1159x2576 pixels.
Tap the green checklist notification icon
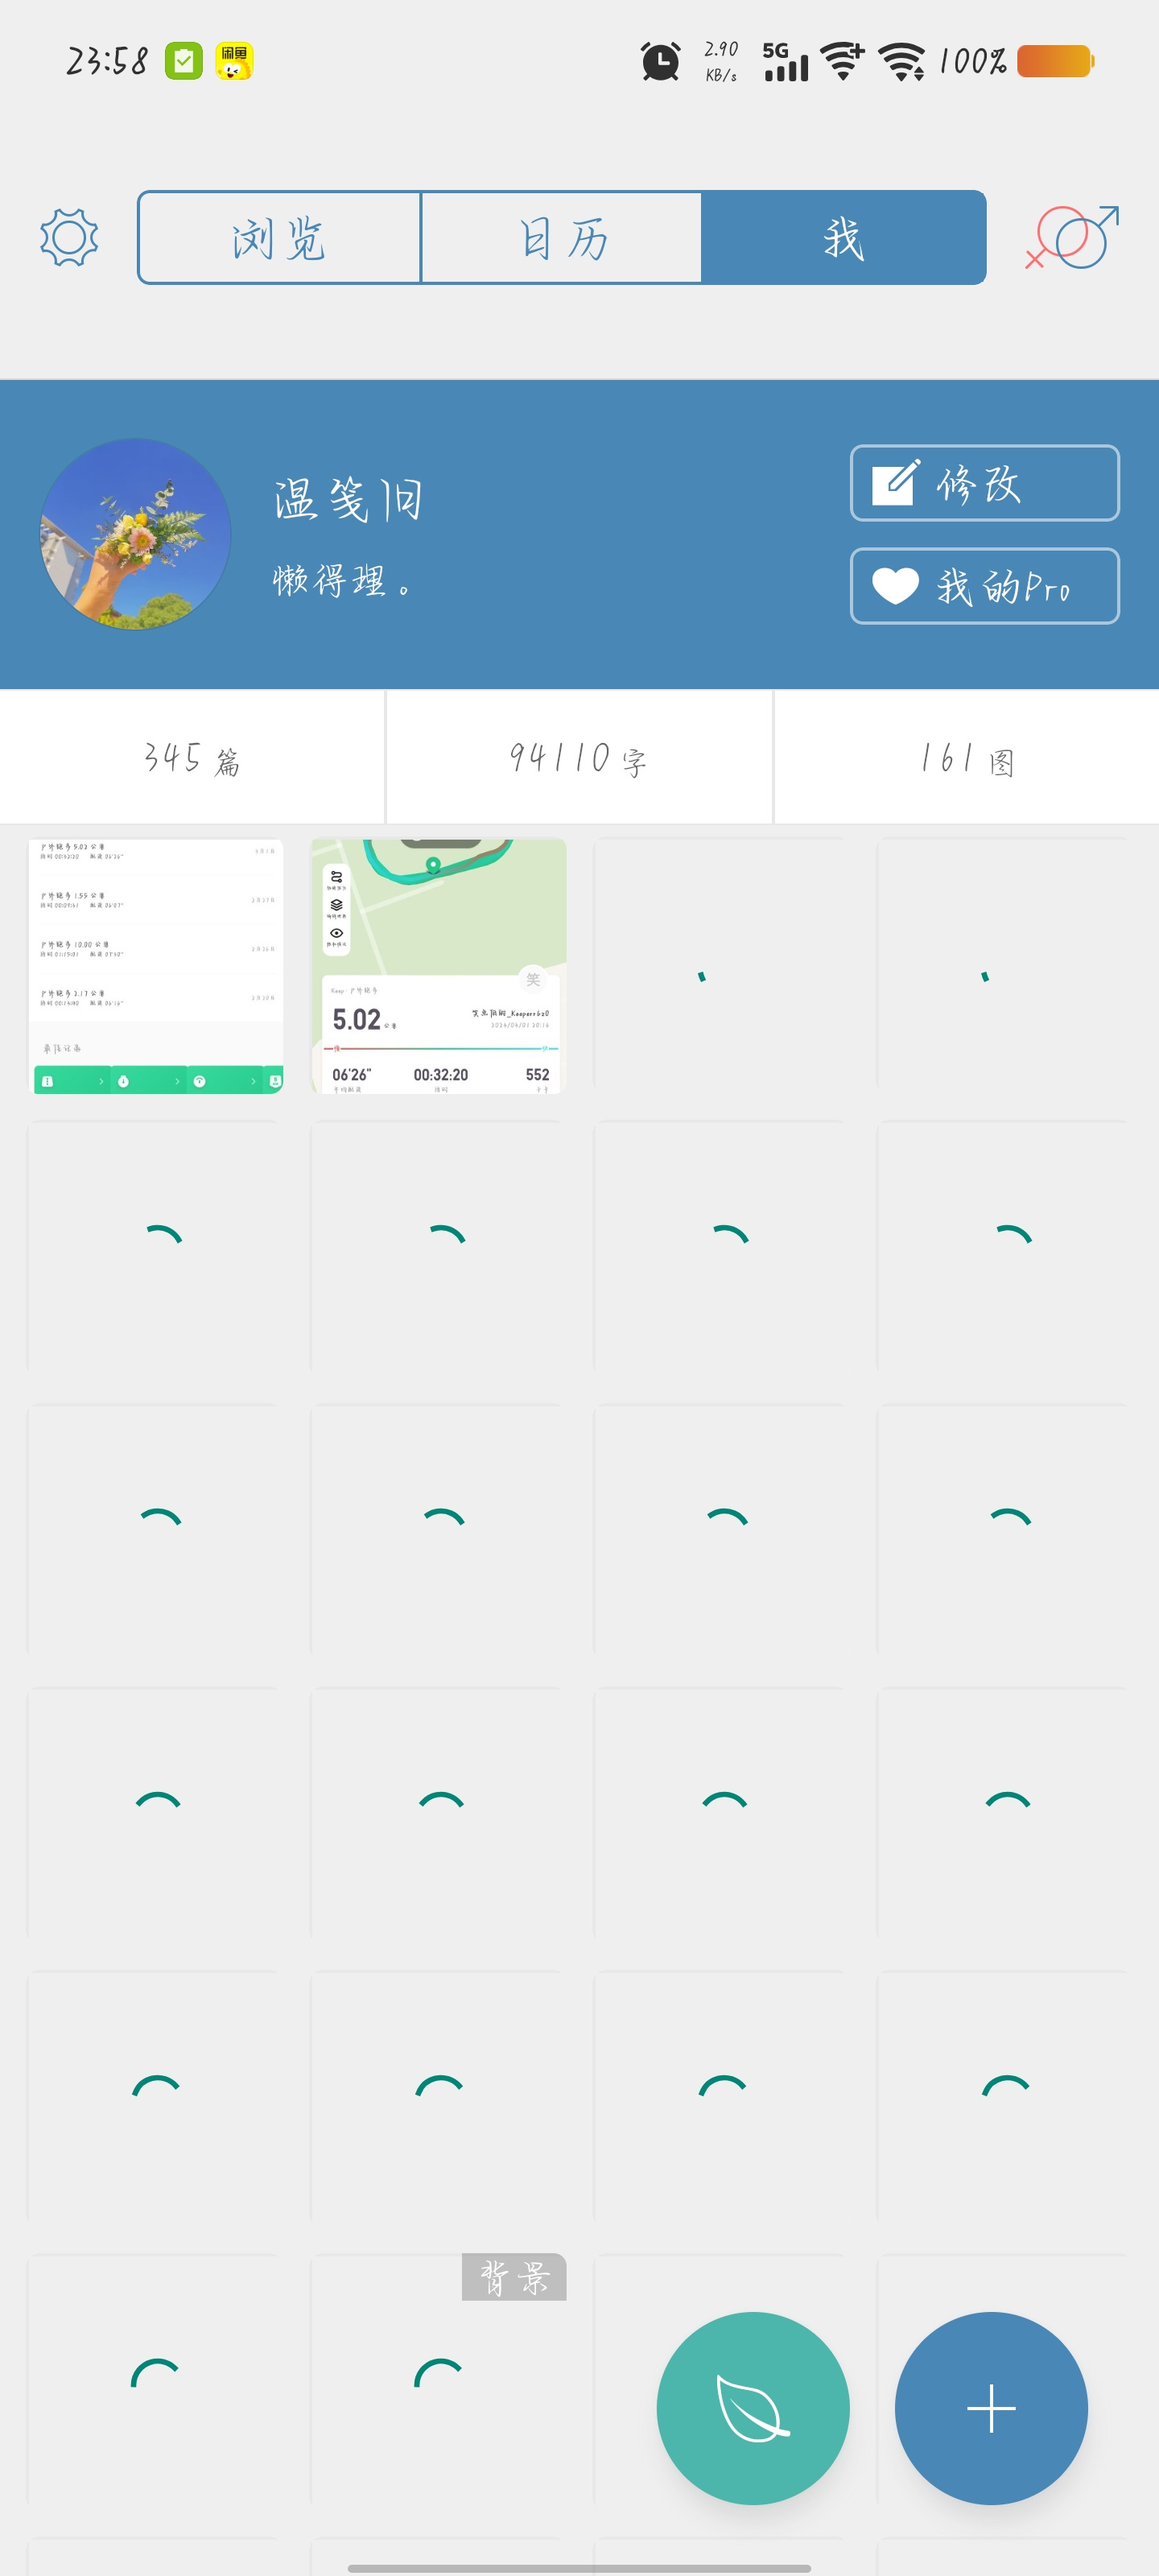[x=183, y=62]
